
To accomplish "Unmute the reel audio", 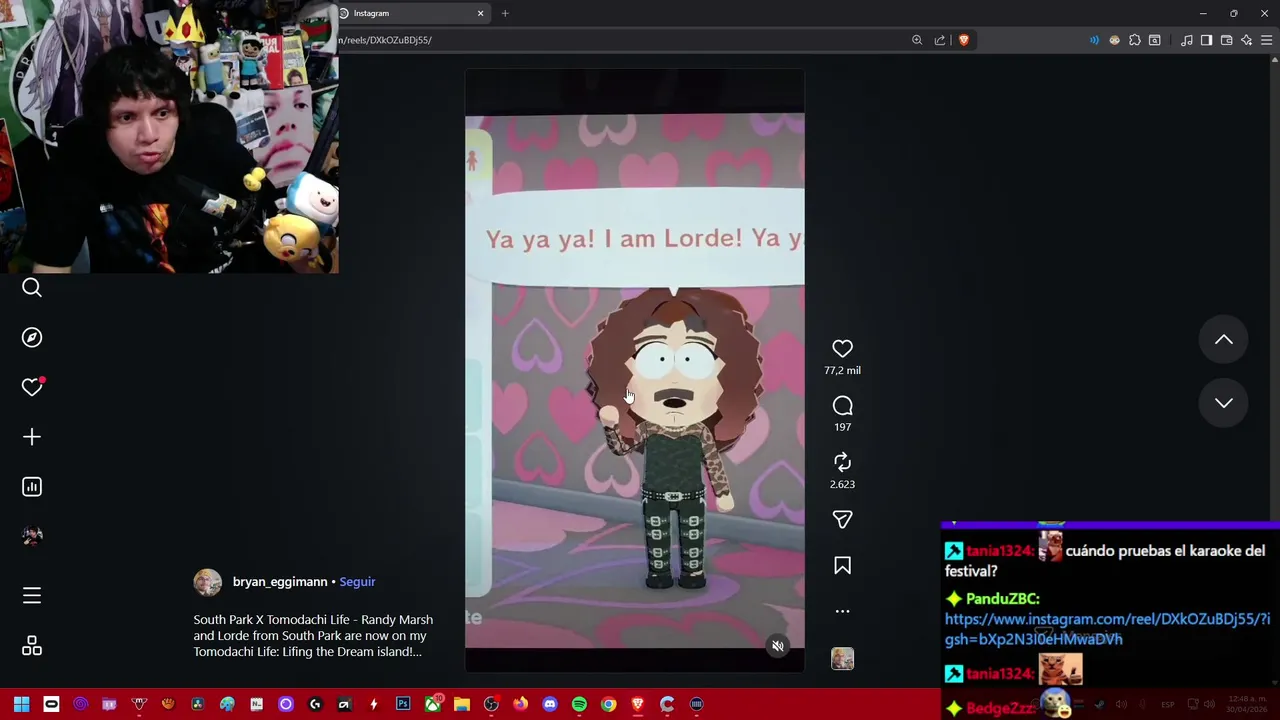I will [x=778, y=646].
